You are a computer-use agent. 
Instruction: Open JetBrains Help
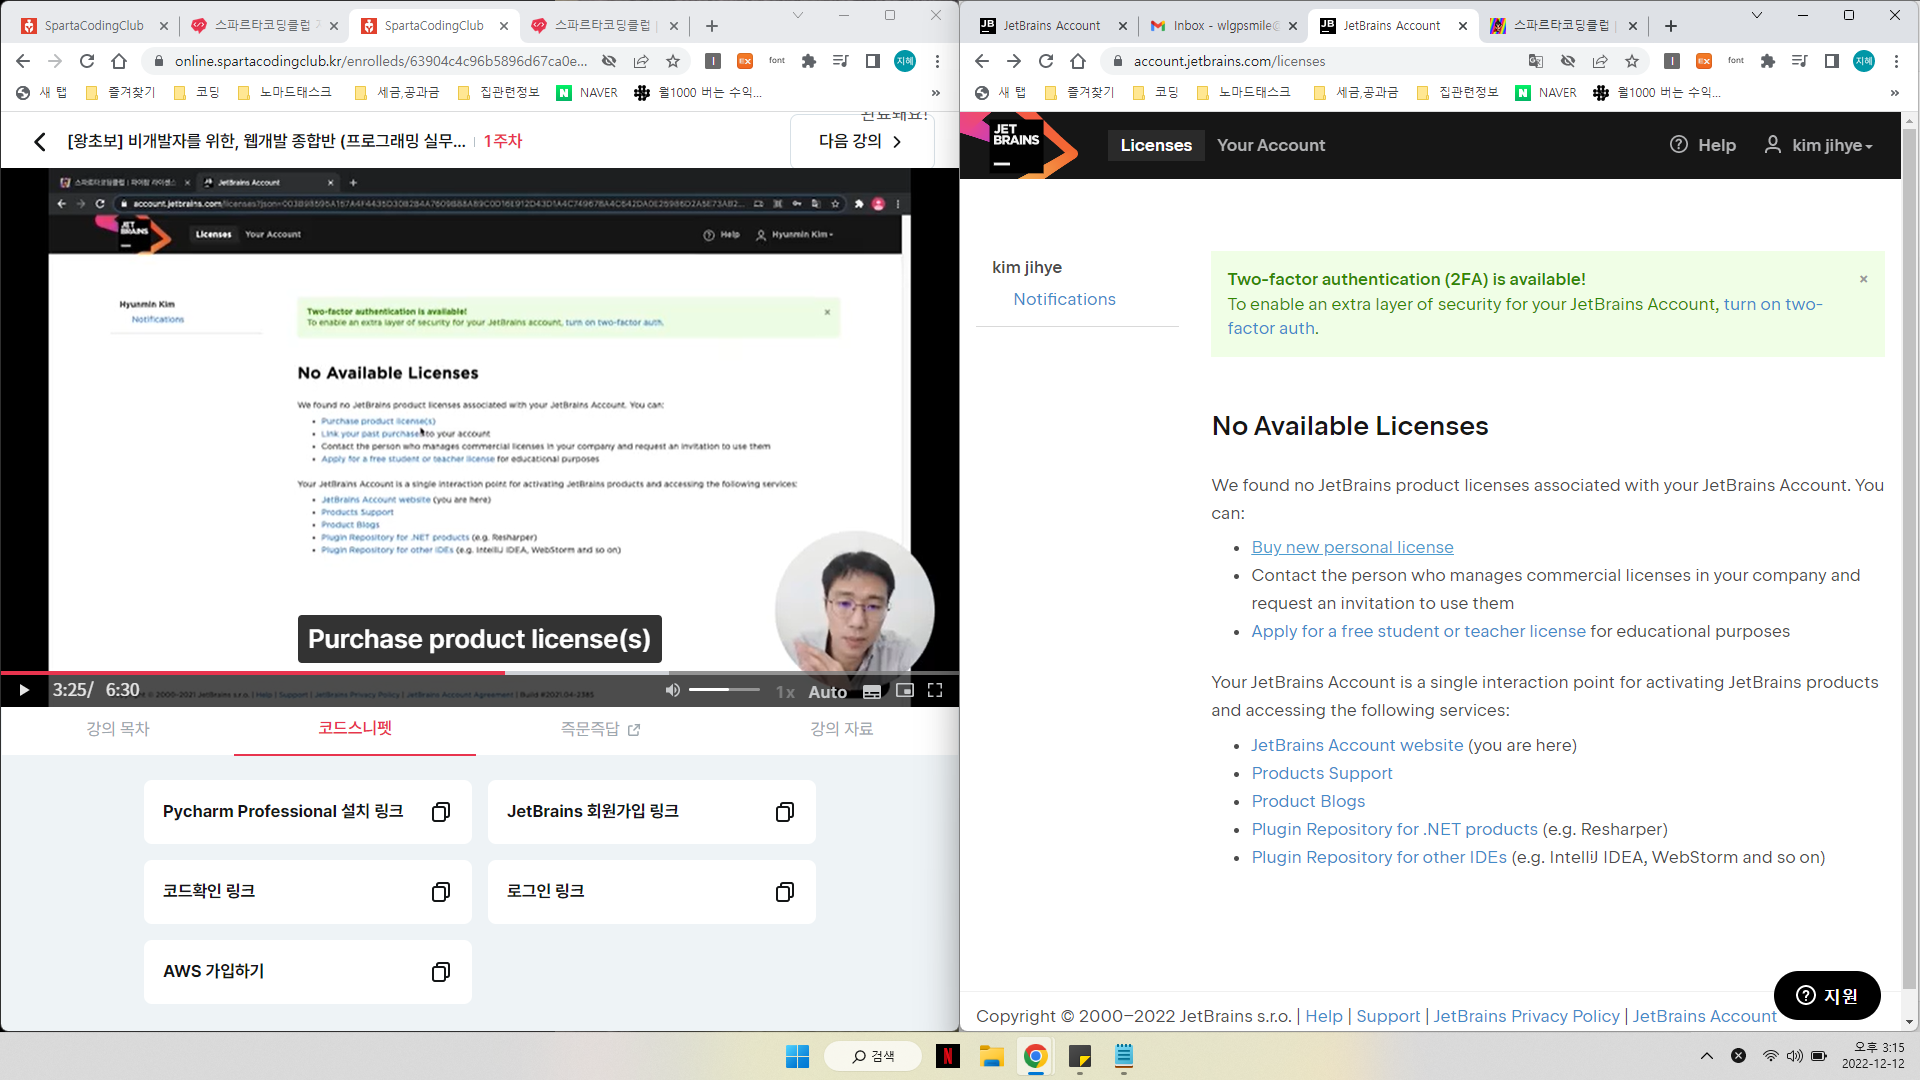(x=1703, y=145)
